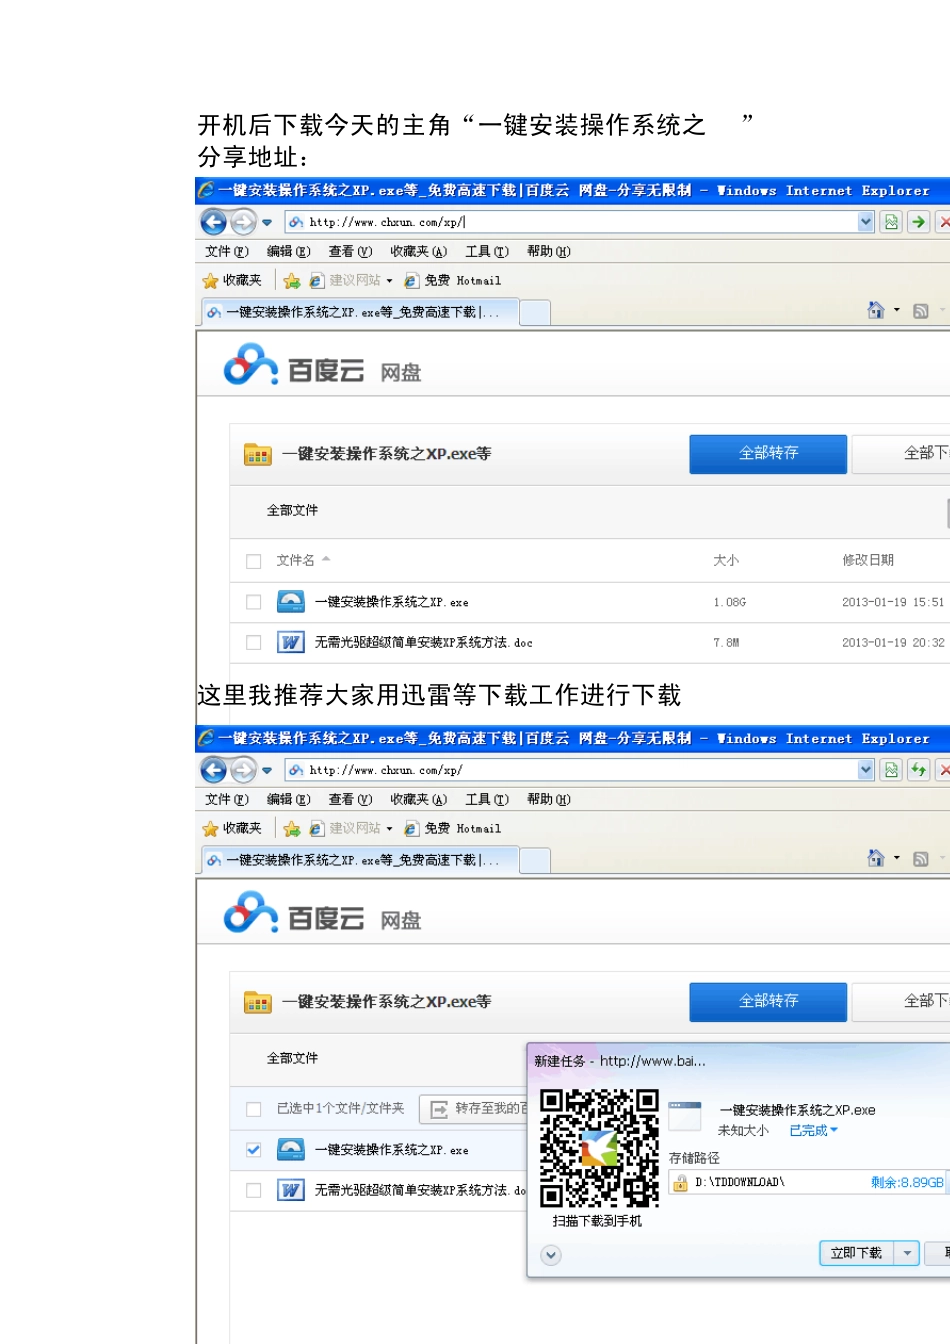Click Forward arrow in lower browser window
950x1344 pixels.
point(243,770)
